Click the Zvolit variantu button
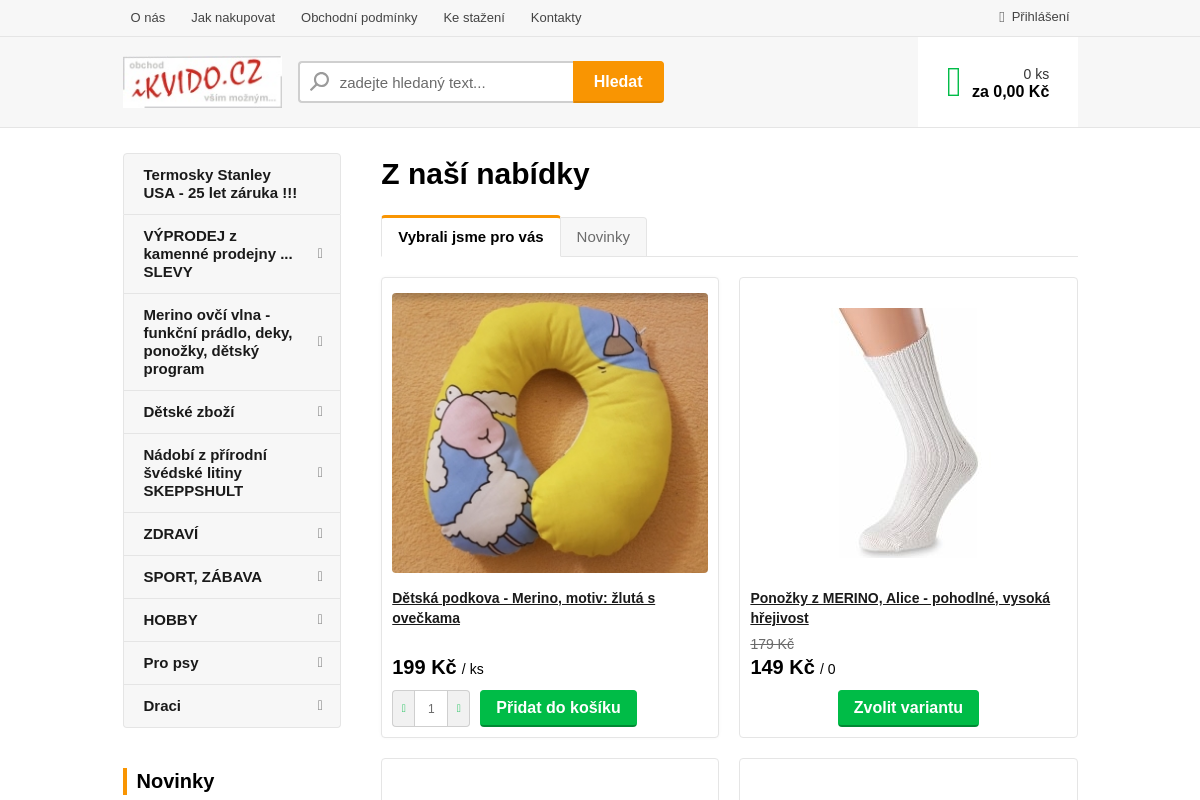 point(908,708)
